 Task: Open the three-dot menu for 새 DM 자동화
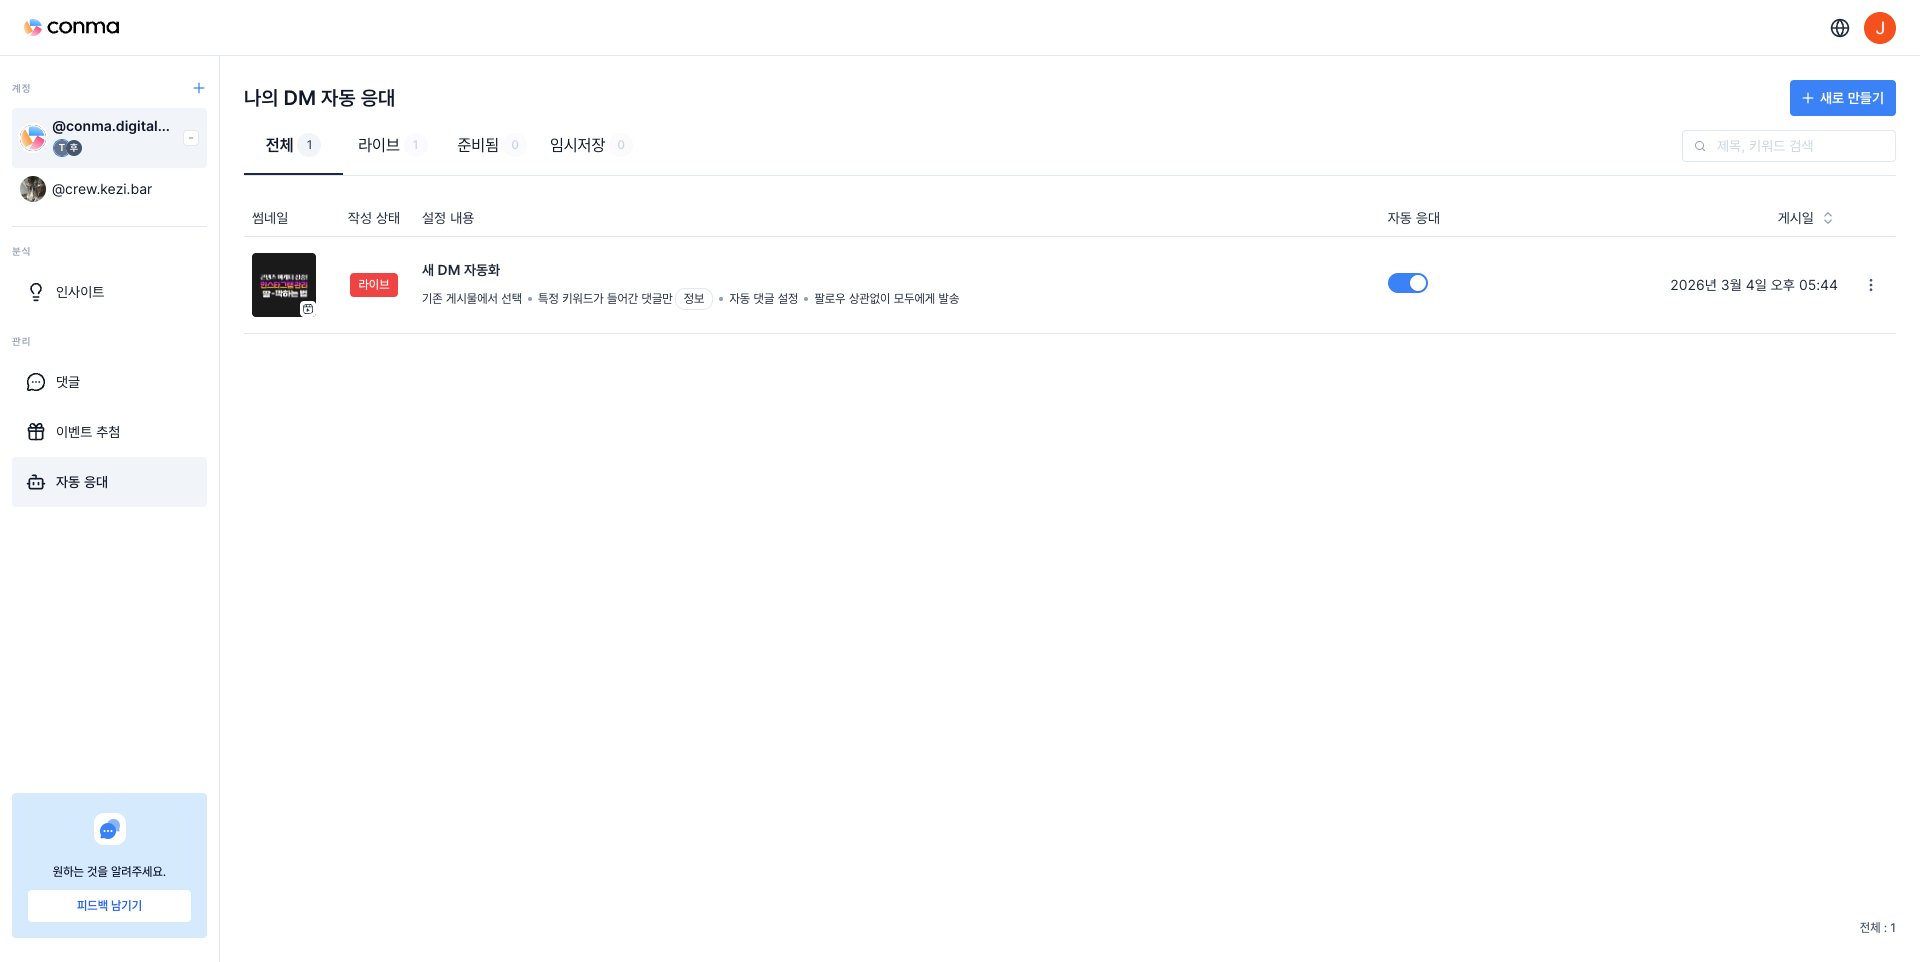point(1870,285)
